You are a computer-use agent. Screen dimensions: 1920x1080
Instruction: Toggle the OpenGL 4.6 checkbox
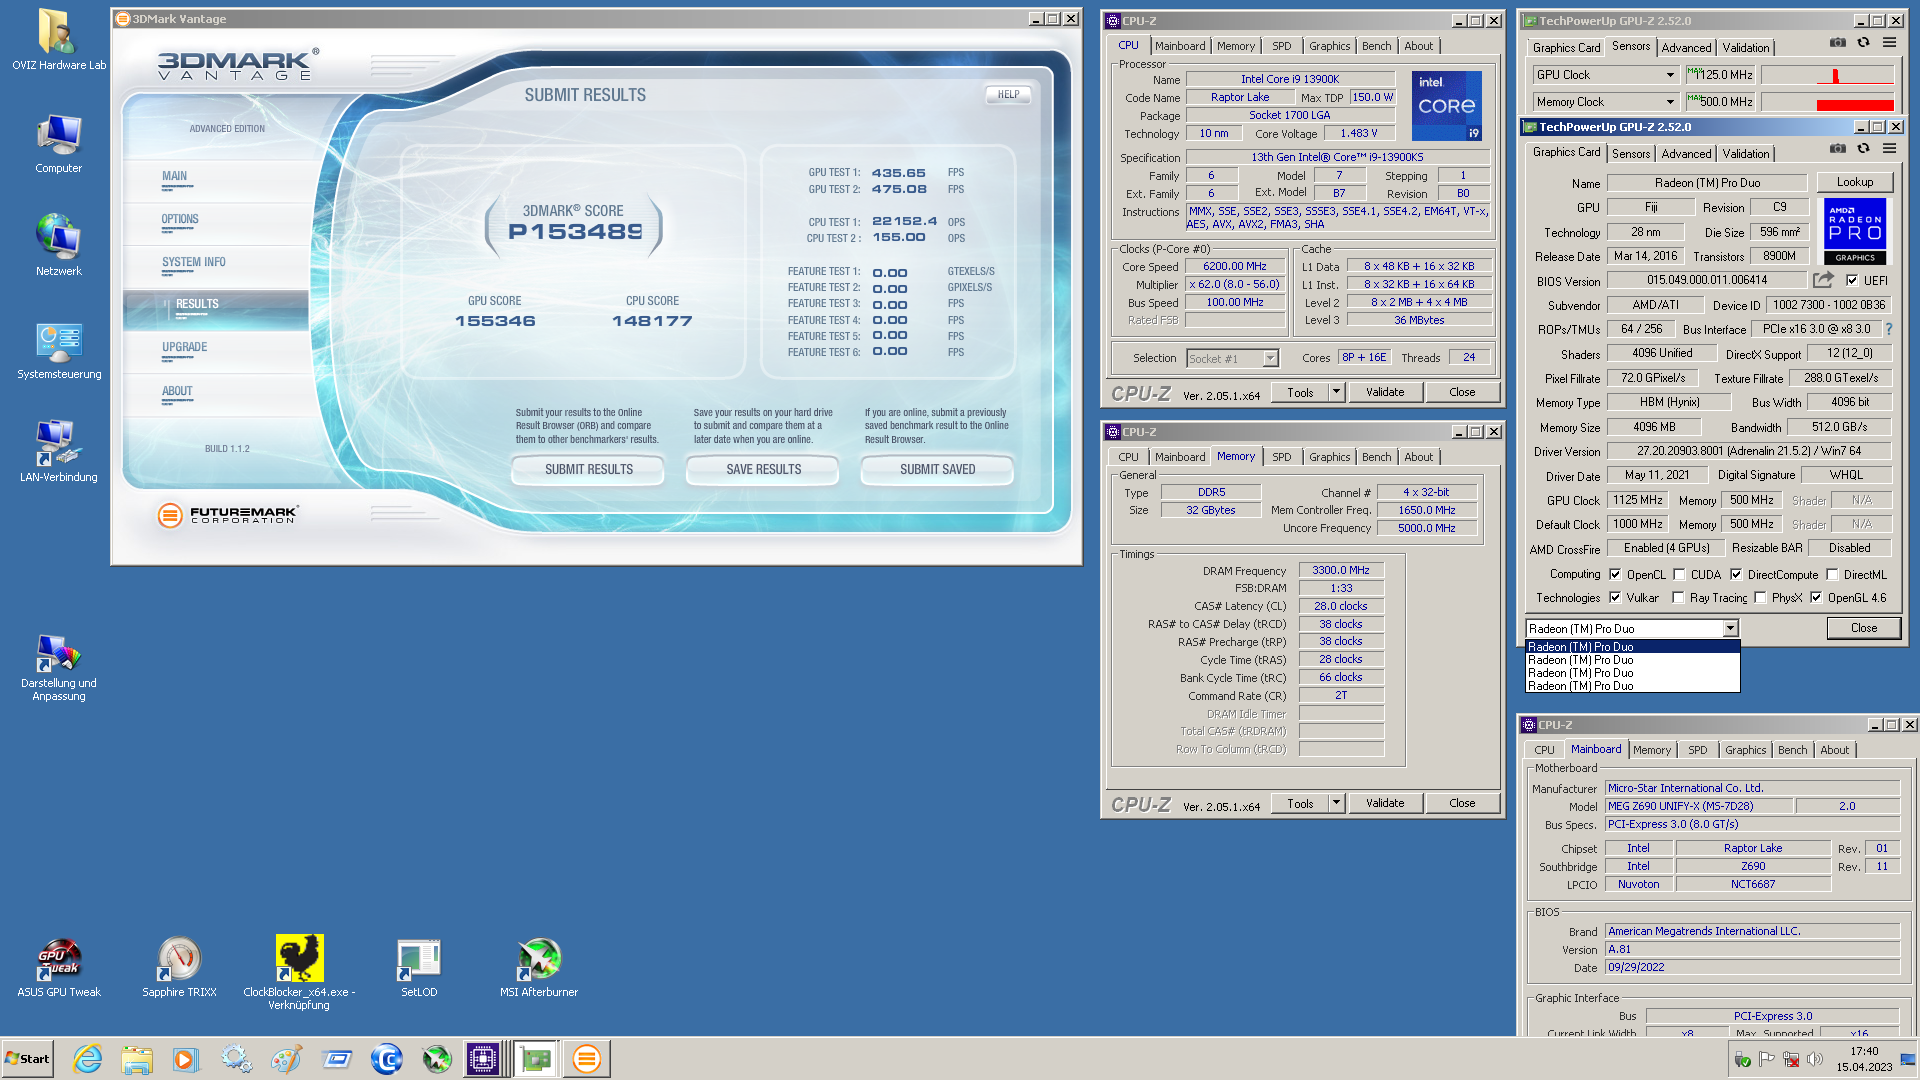[x=1816, y=597]
